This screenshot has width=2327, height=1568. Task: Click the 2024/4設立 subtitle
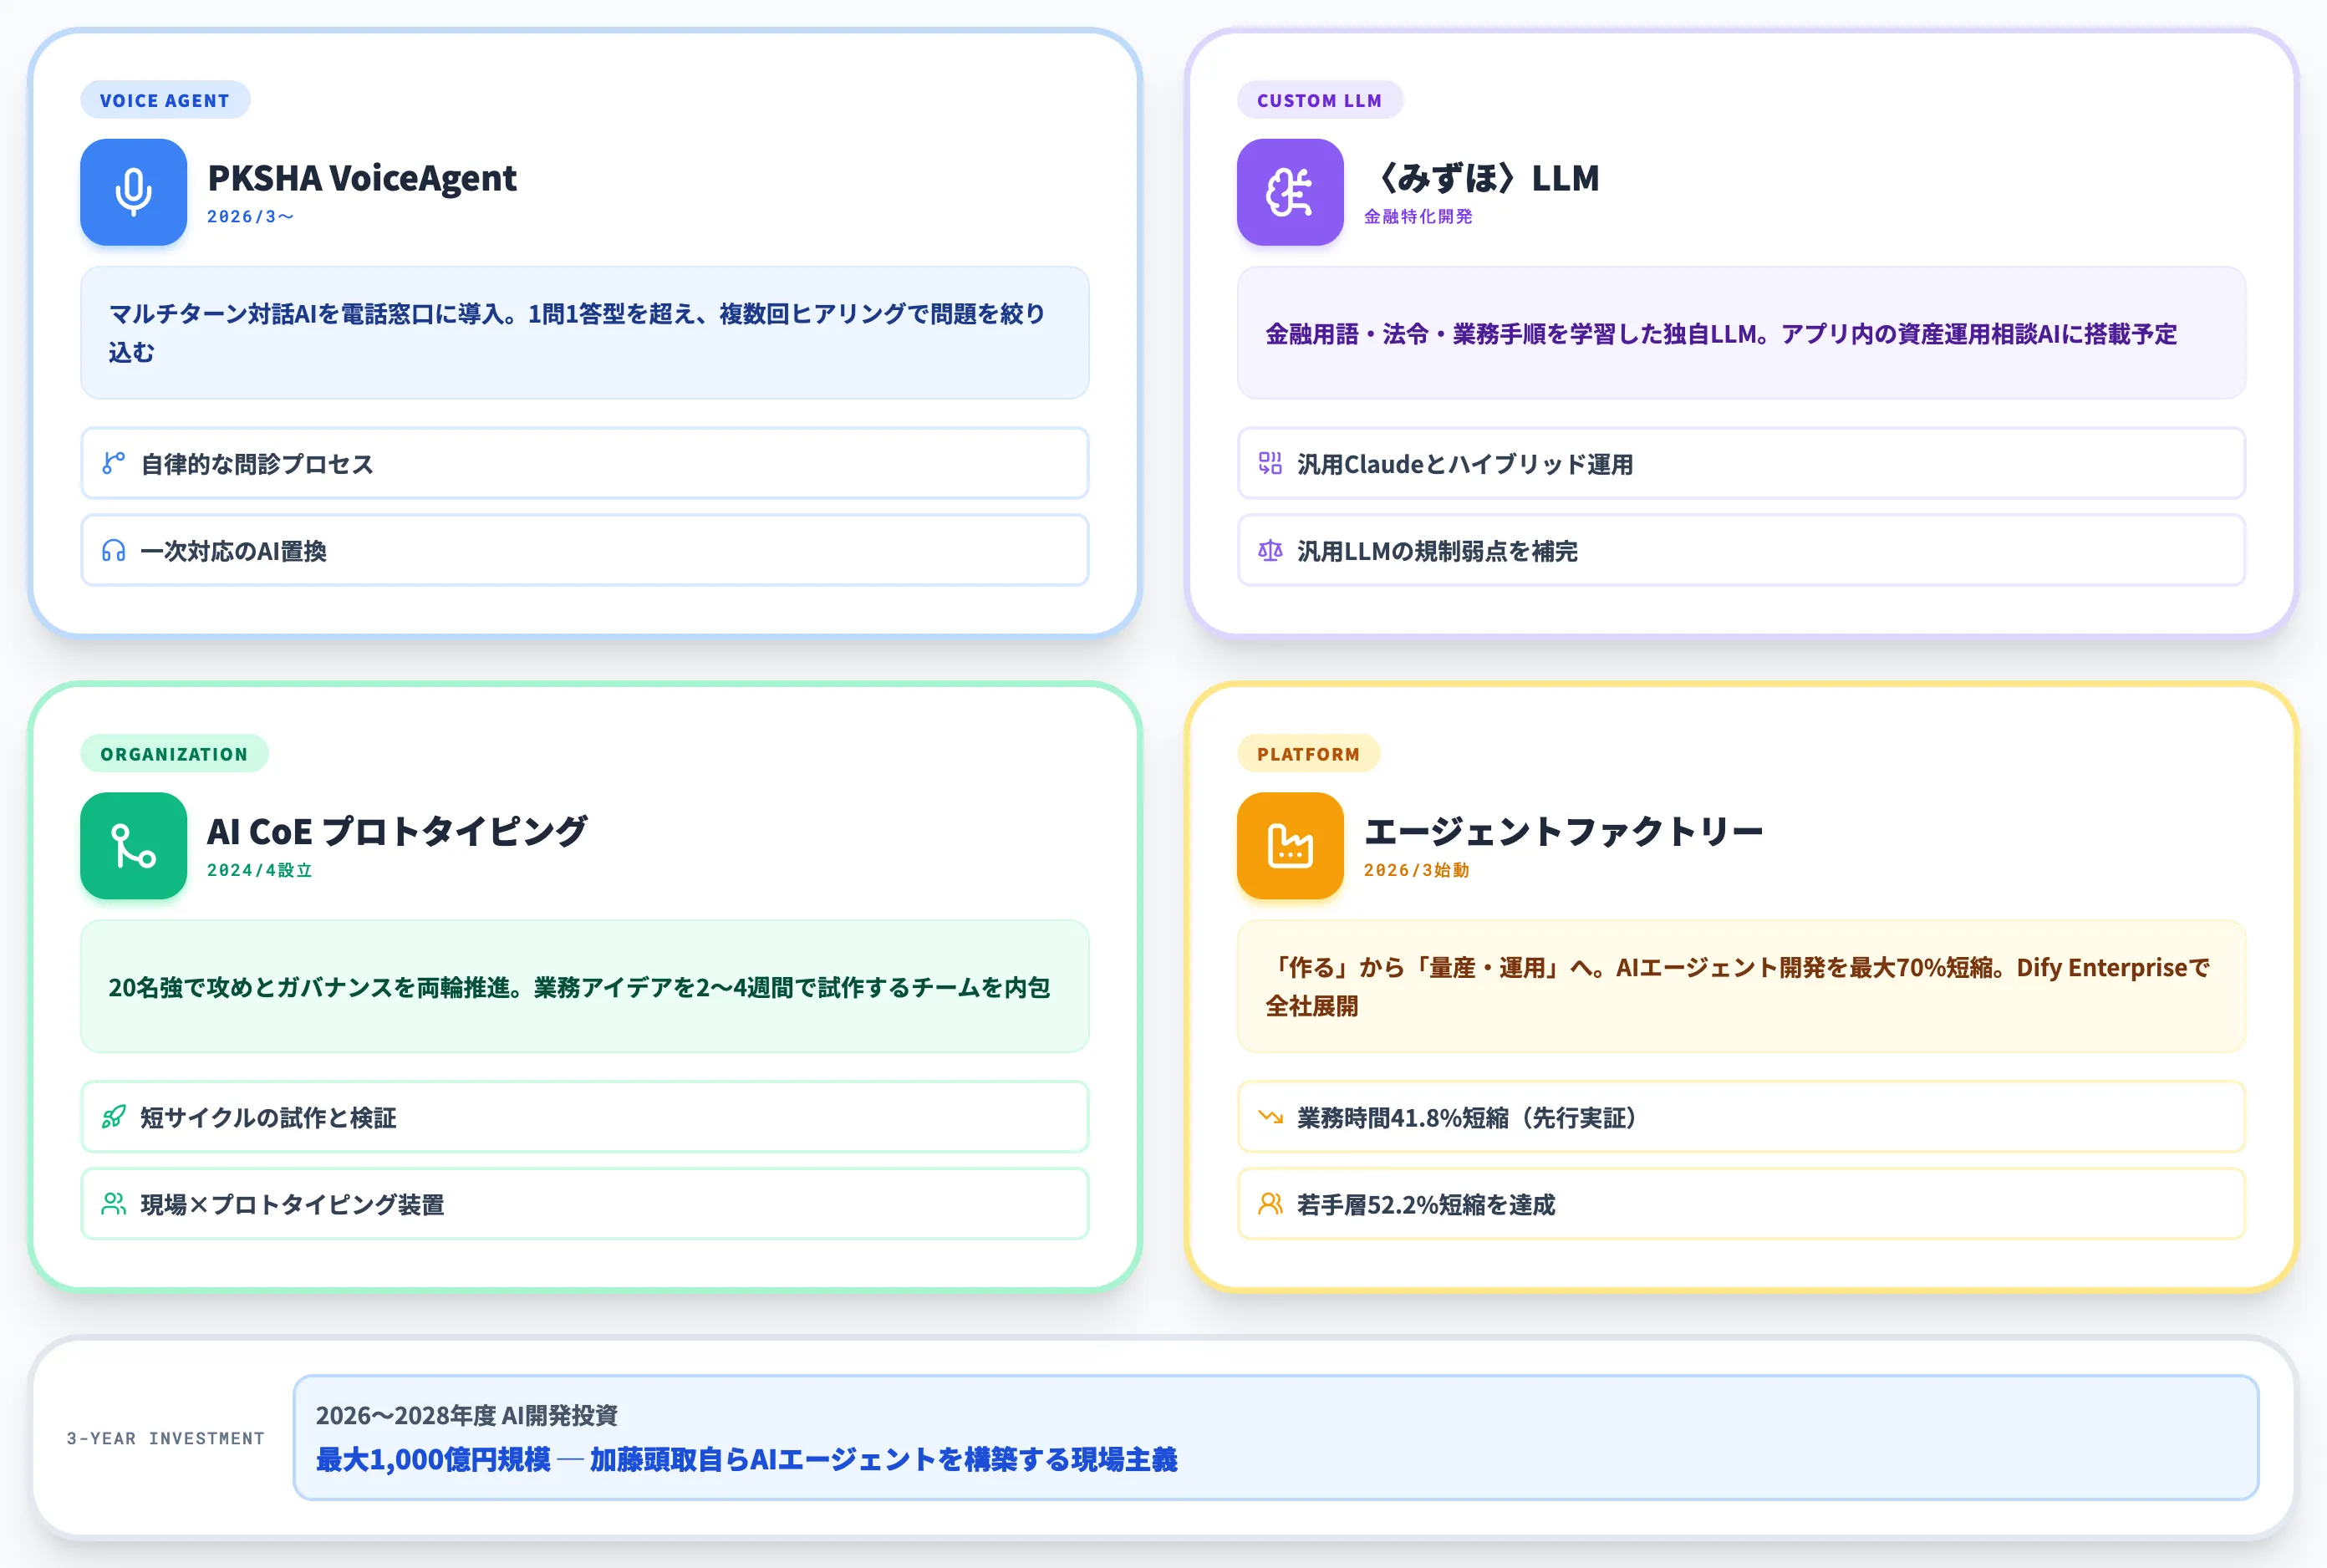tap(260, 870)
